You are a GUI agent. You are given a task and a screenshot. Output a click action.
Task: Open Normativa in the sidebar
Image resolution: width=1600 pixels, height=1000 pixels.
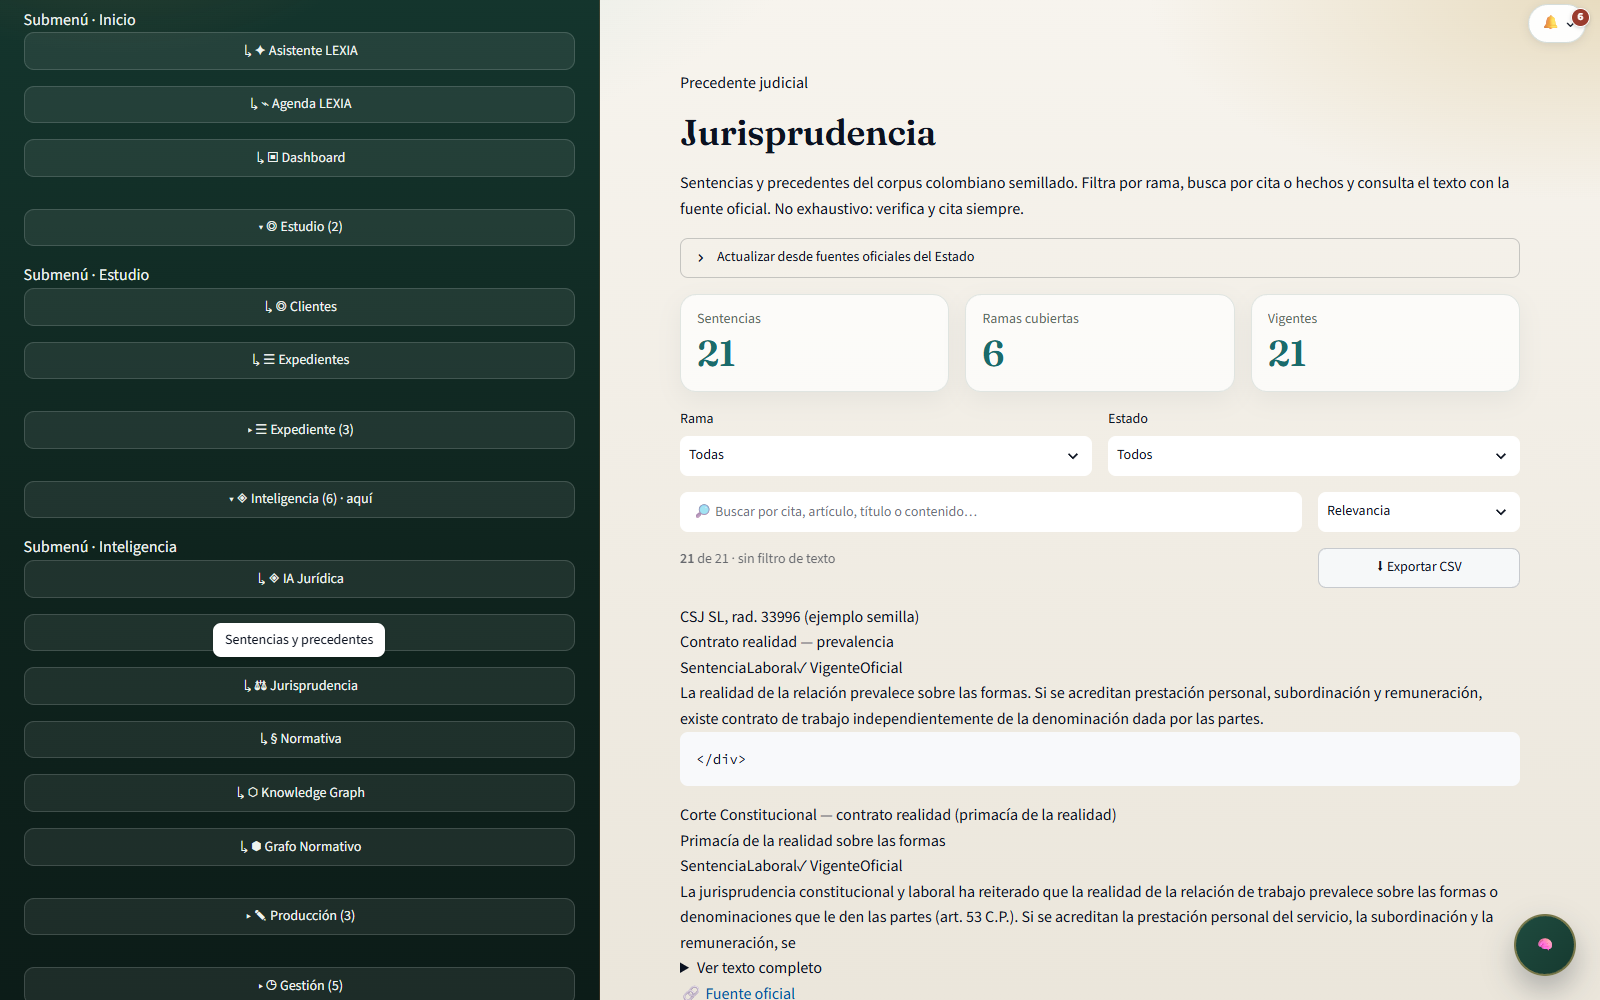(x=299, y=739)
